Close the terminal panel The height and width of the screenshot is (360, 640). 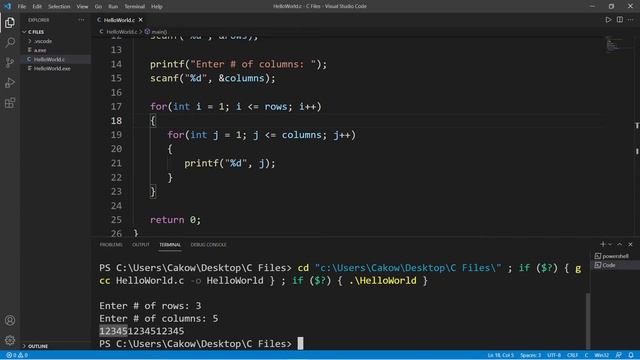click(x=631, y=244)
